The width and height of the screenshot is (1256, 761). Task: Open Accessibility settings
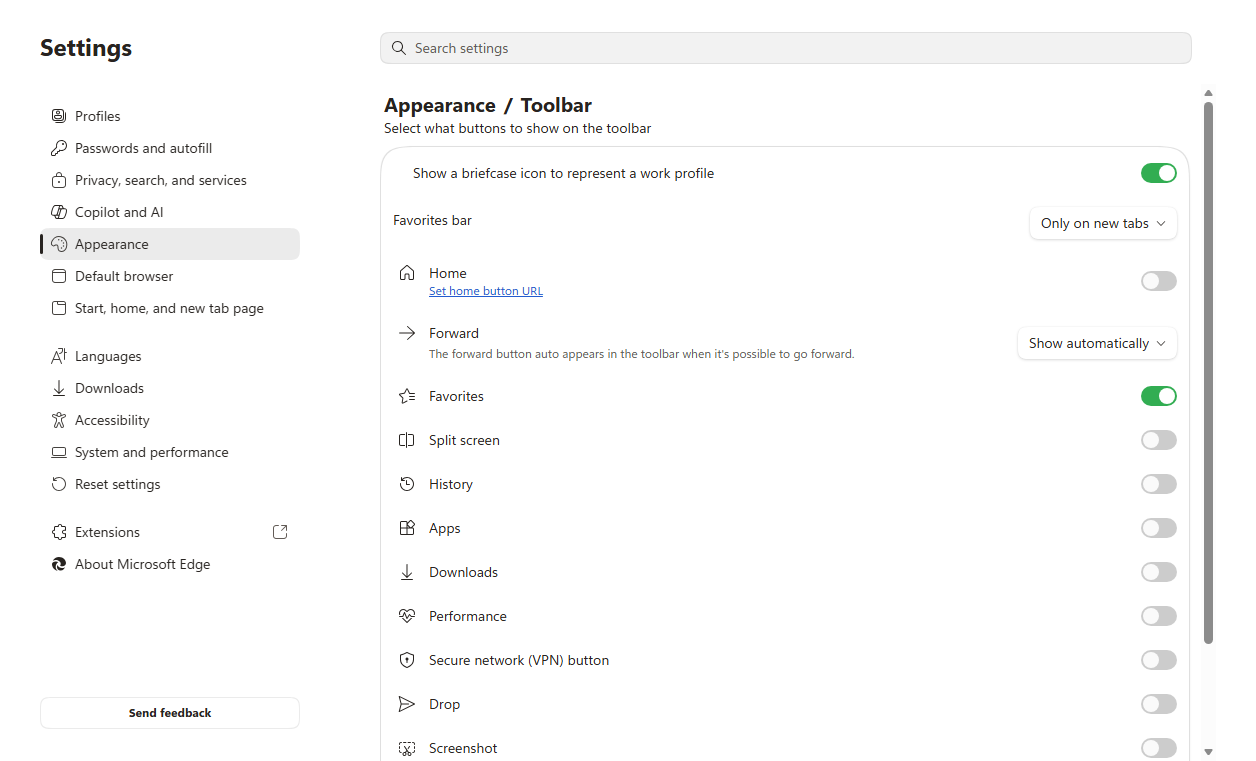[170, 420]
